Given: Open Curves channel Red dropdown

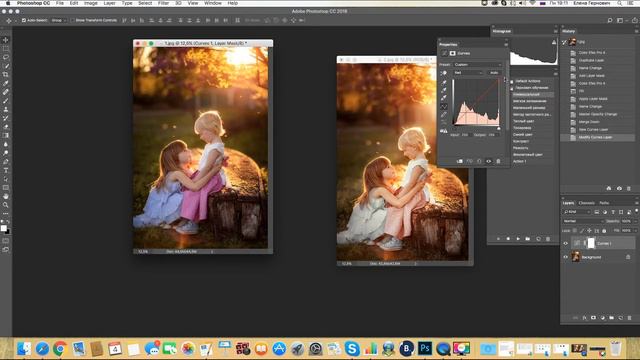Looking at the screenshot, I should point(468,73).
